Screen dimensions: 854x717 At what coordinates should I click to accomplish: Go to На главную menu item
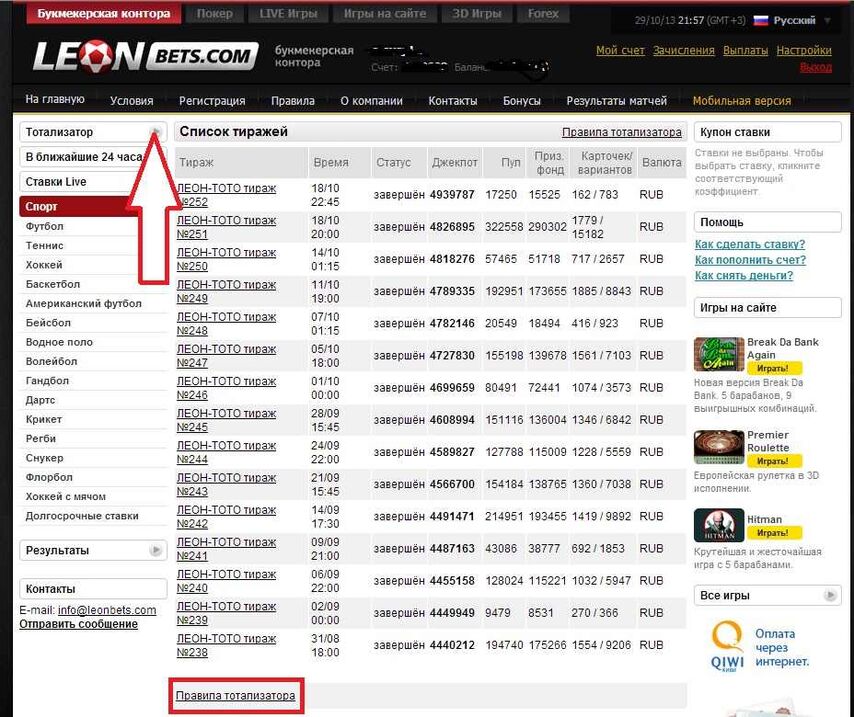coord(55,99)
